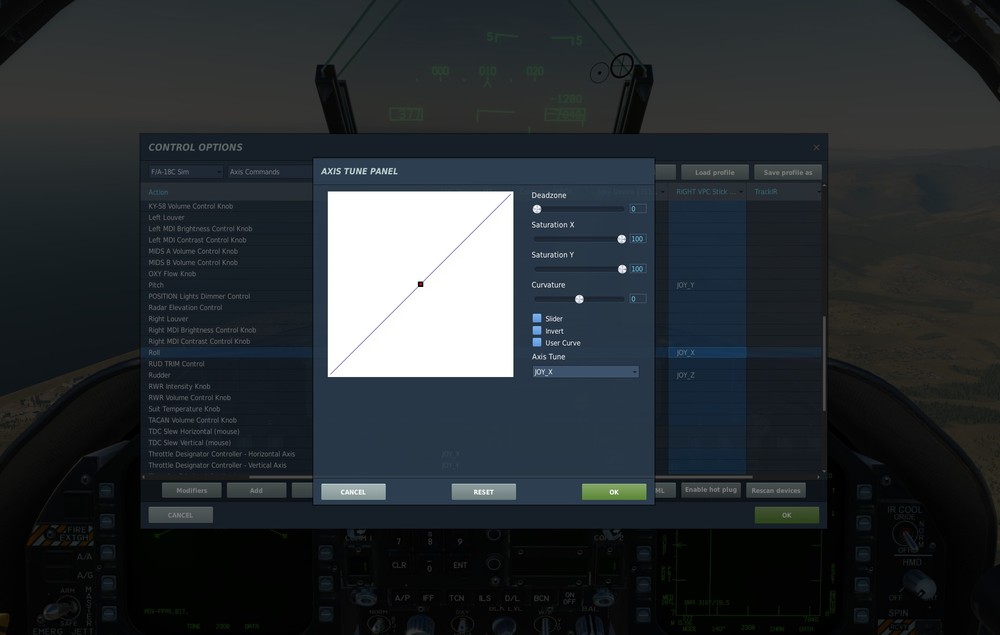1000x635 pixels.
Task: Click the TrackIR column header
Action: point(784,192)
